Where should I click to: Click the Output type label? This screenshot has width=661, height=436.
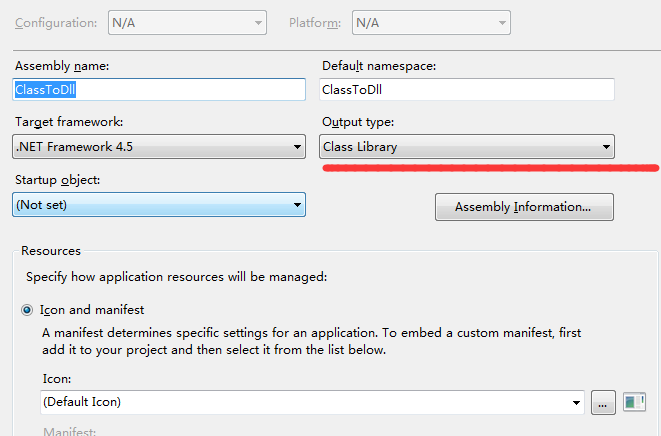tap(358, 122)
